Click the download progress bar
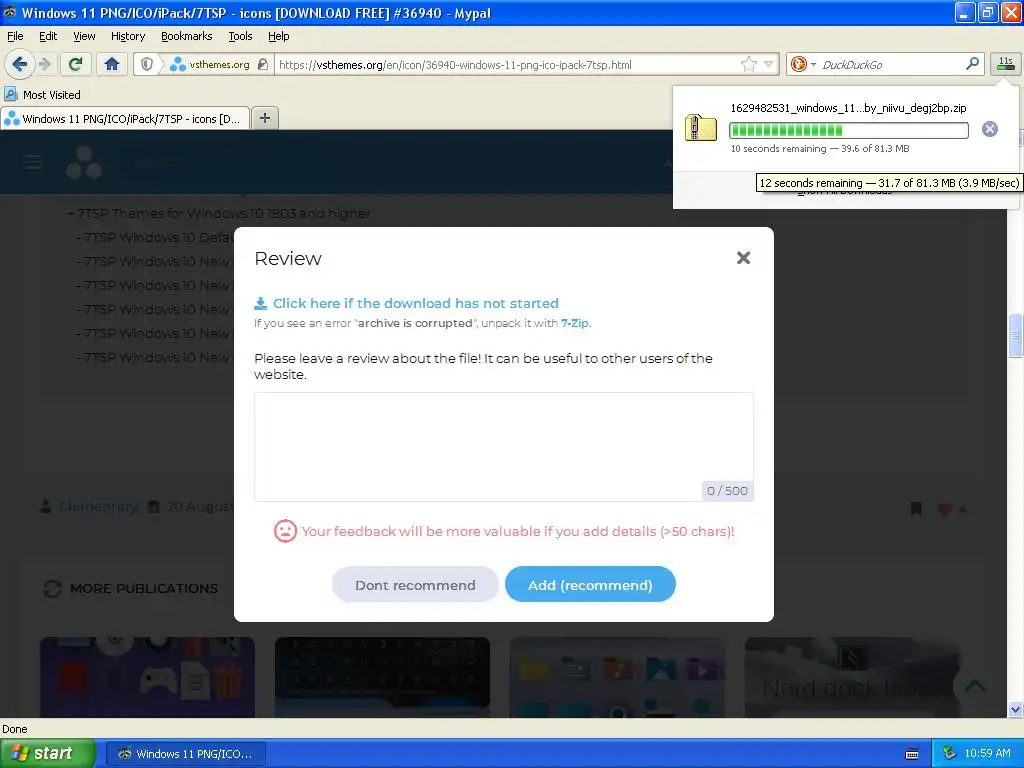 [x=848, y=131]
